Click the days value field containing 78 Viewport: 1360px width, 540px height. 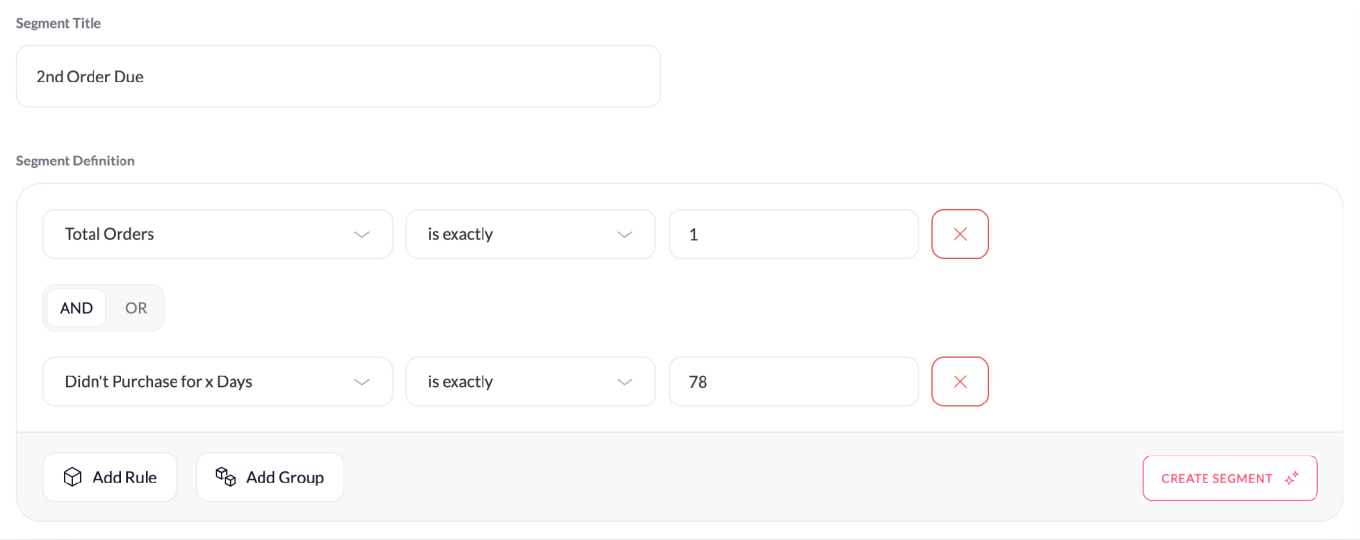pyautogui.click(x=793, y=382)
